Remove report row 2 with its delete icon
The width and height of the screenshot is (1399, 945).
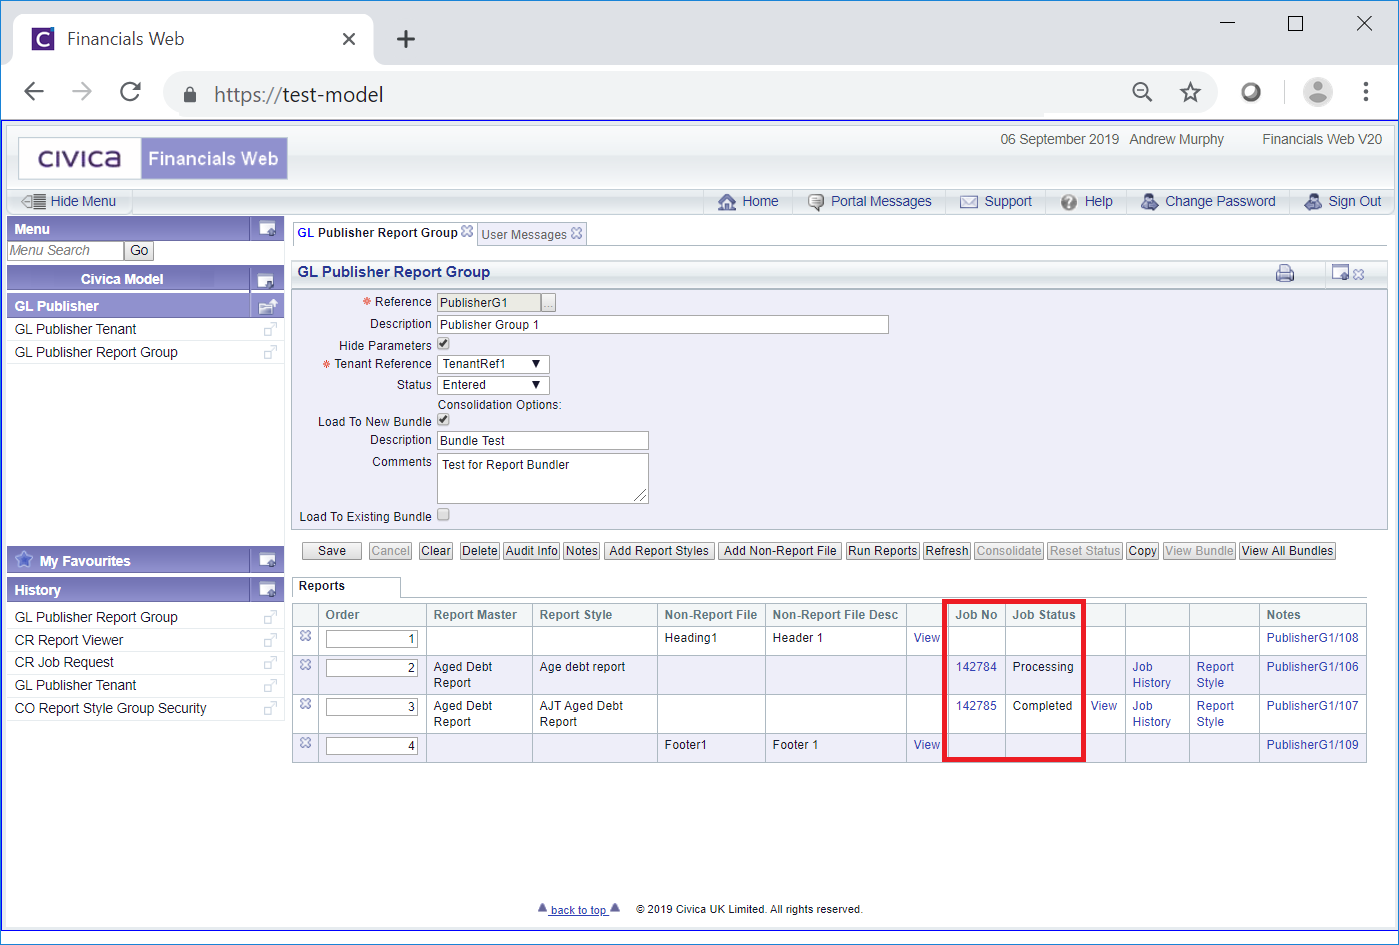tap(306, 665)
